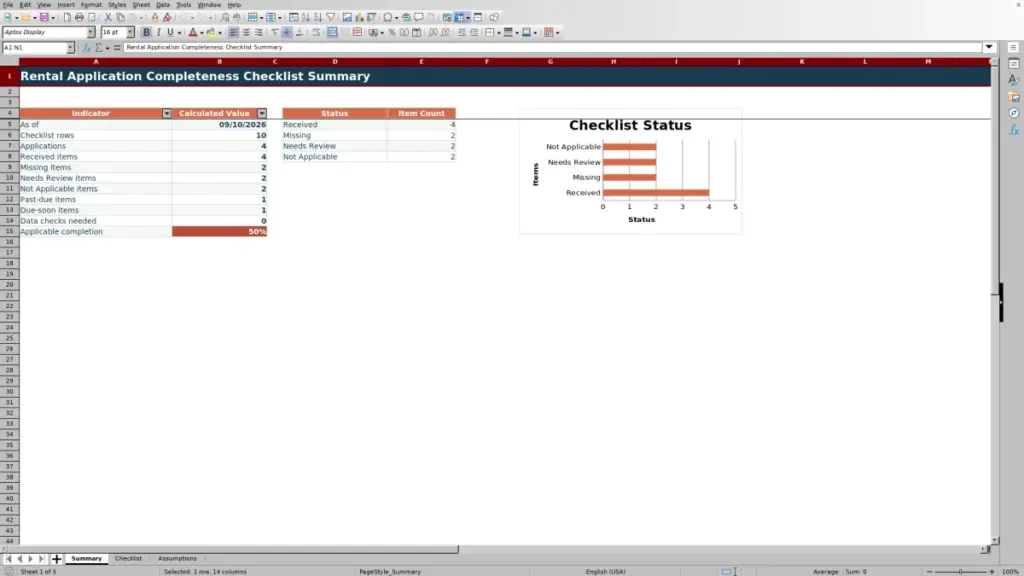Open Find and Replace from the toolbar
Screen dimensions: 1024x576
point(225,17)
